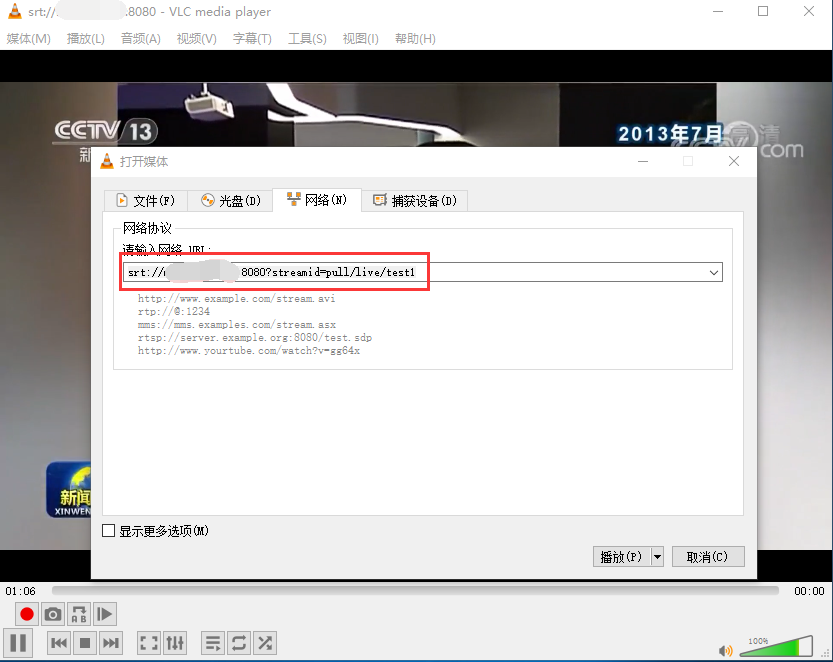
Task: Open the network URL history dropdown
Action: [x=713, y=272]
